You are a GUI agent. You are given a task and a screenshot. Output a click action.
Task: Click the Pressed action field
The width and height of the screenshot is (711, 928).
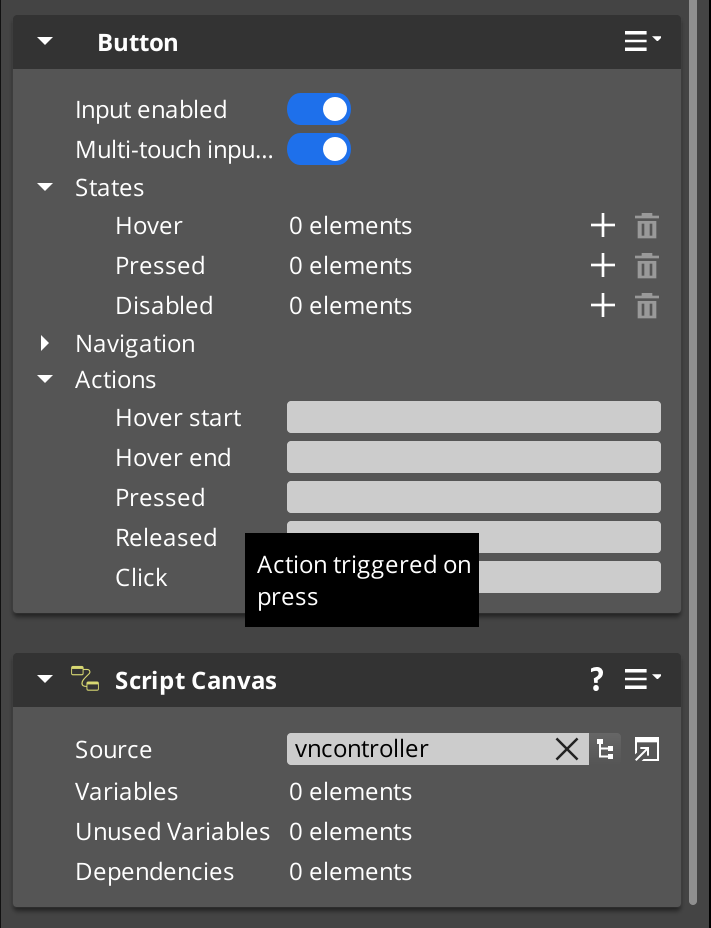coord(473,497)
